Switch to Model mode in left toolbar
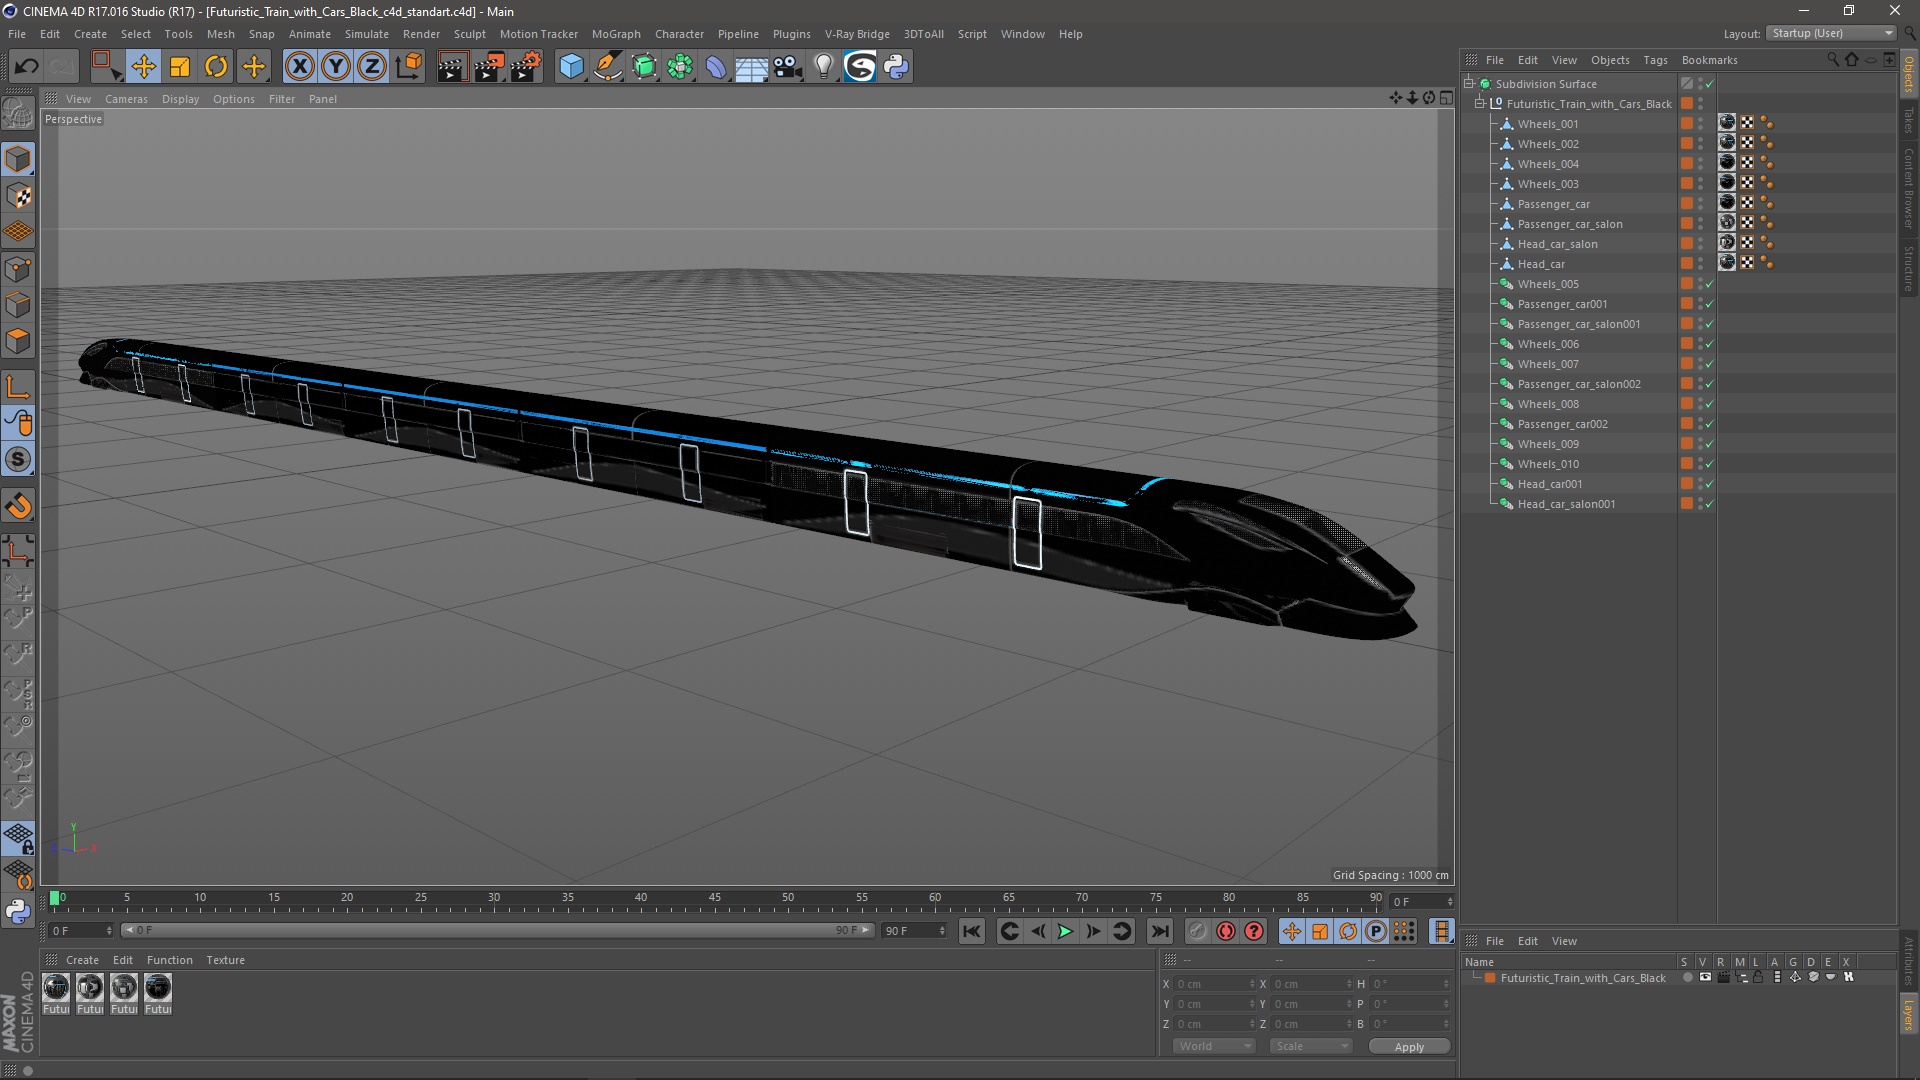The height and width of the screenshot is (1080, 1920). (18, 160)
